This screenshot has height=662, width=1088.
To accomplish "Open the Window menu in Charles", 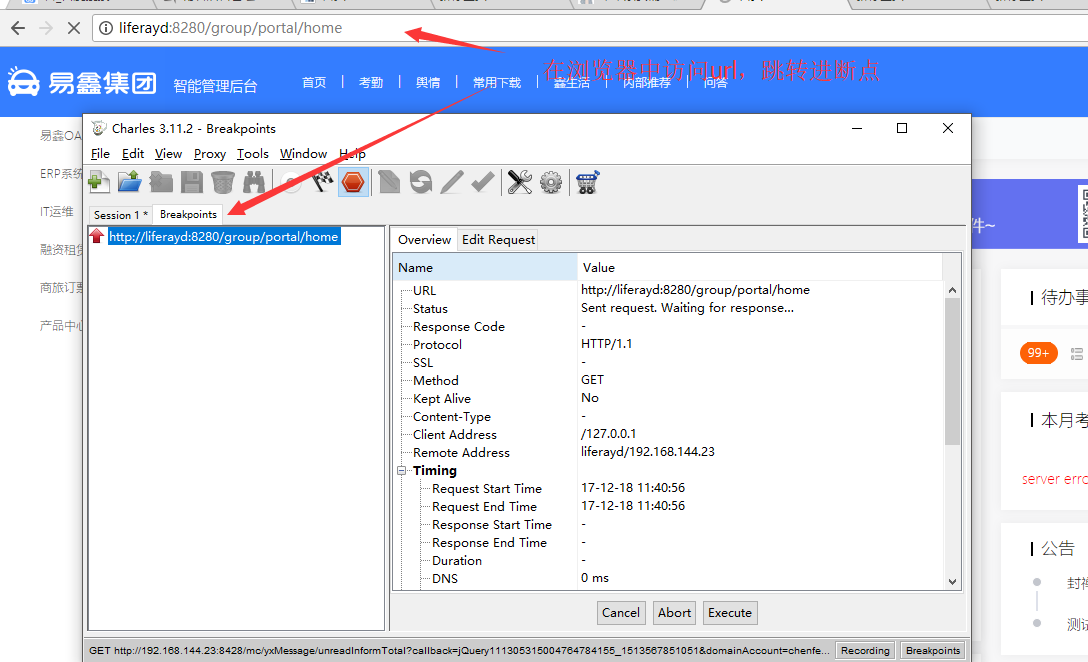I will pyautogui.click(x=303, y=153).
